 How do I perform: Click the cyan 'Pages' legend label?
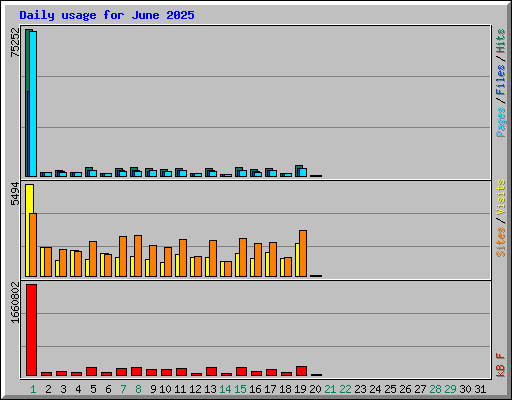click(x=501, y=122)
